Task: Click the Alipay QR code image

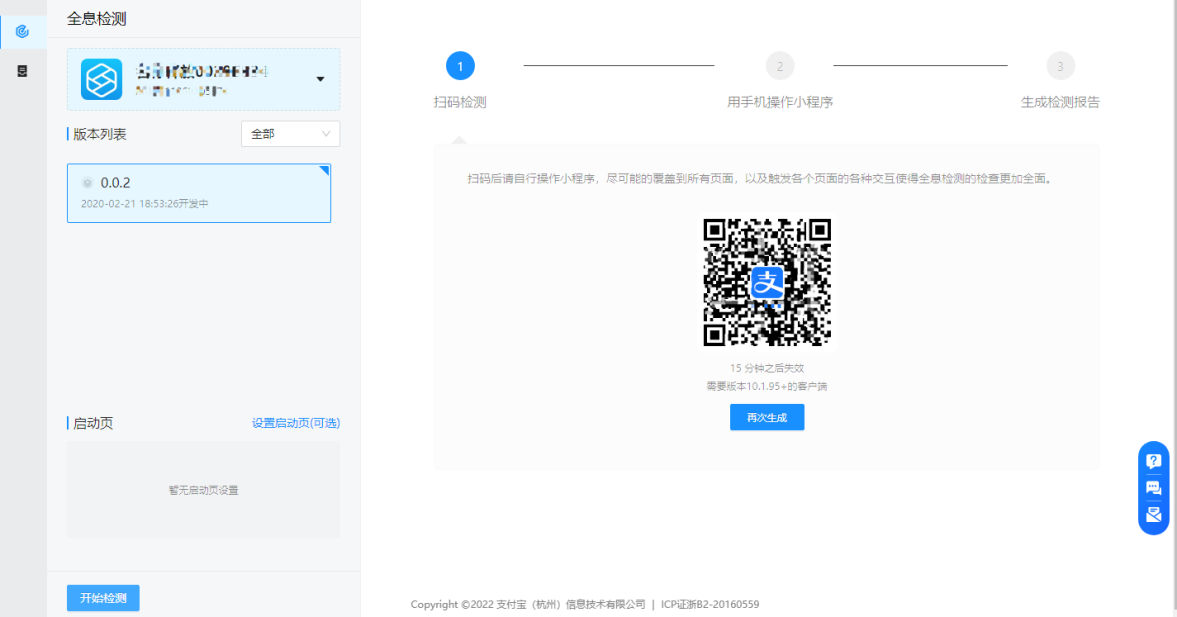Action: 766,282
